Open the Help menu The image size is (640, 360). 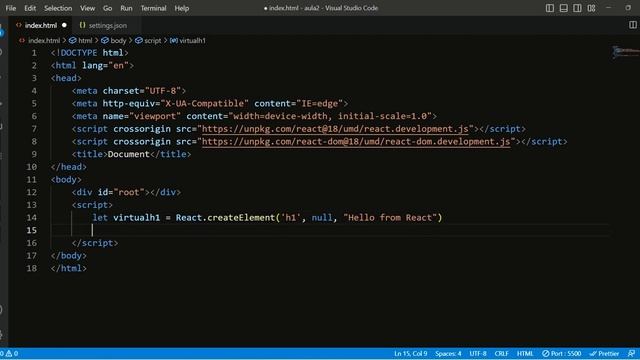coord(182,8)
